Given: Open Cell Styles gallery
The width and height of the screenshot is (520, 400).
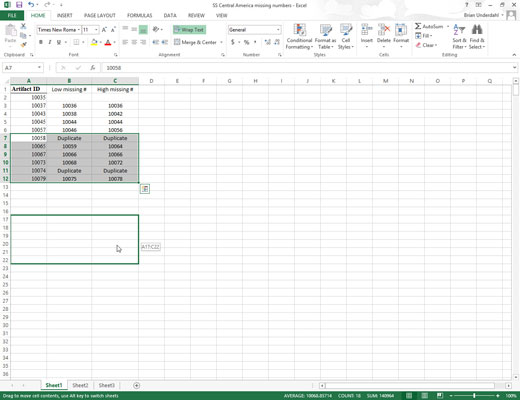Looking at the screenshot, I should pos(345,37).
